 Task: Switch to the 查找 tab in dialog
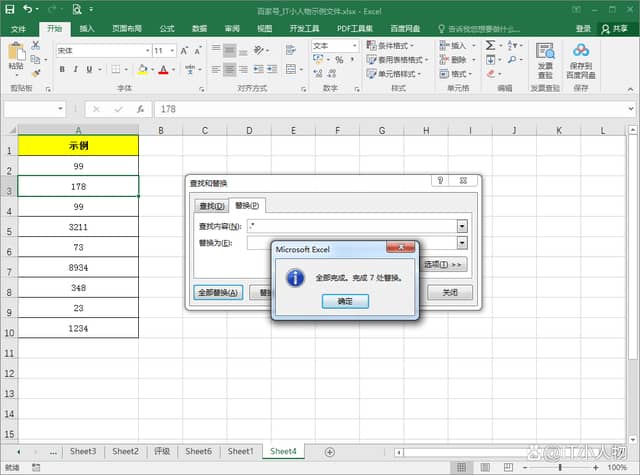211,206
